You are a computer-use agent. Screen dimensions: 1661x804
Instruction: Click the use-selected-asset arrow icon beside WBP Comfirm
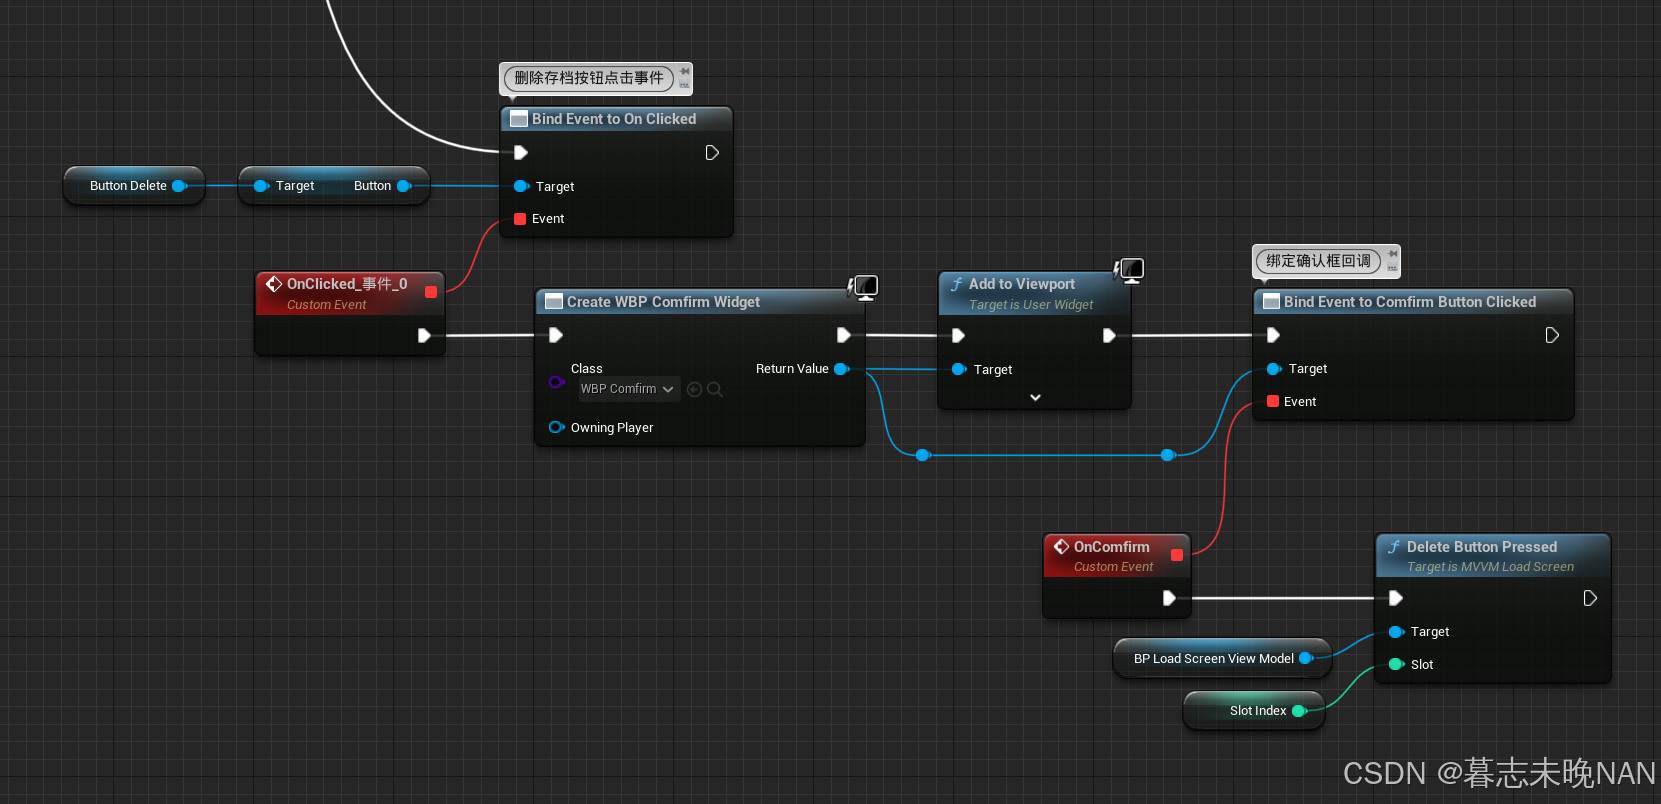(695, 389)
